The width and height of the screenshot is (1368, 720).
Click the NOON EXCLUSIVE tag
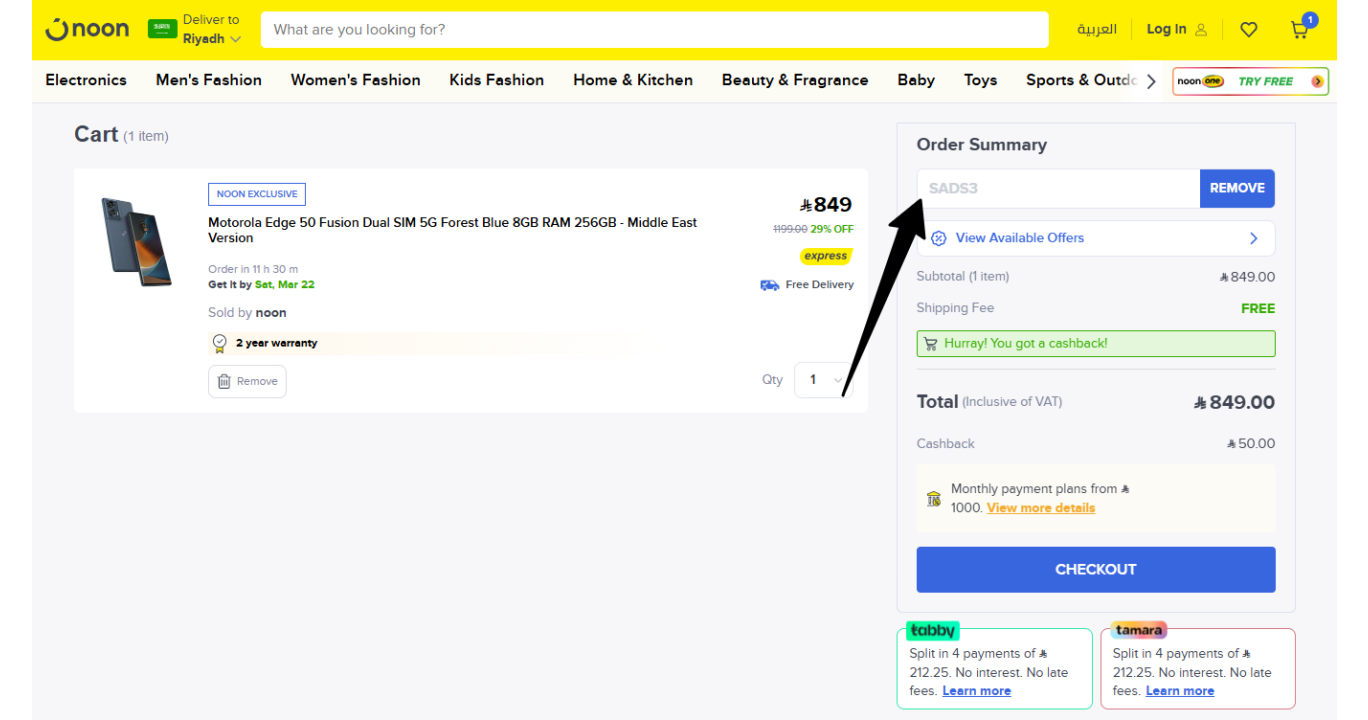(257, 194)
